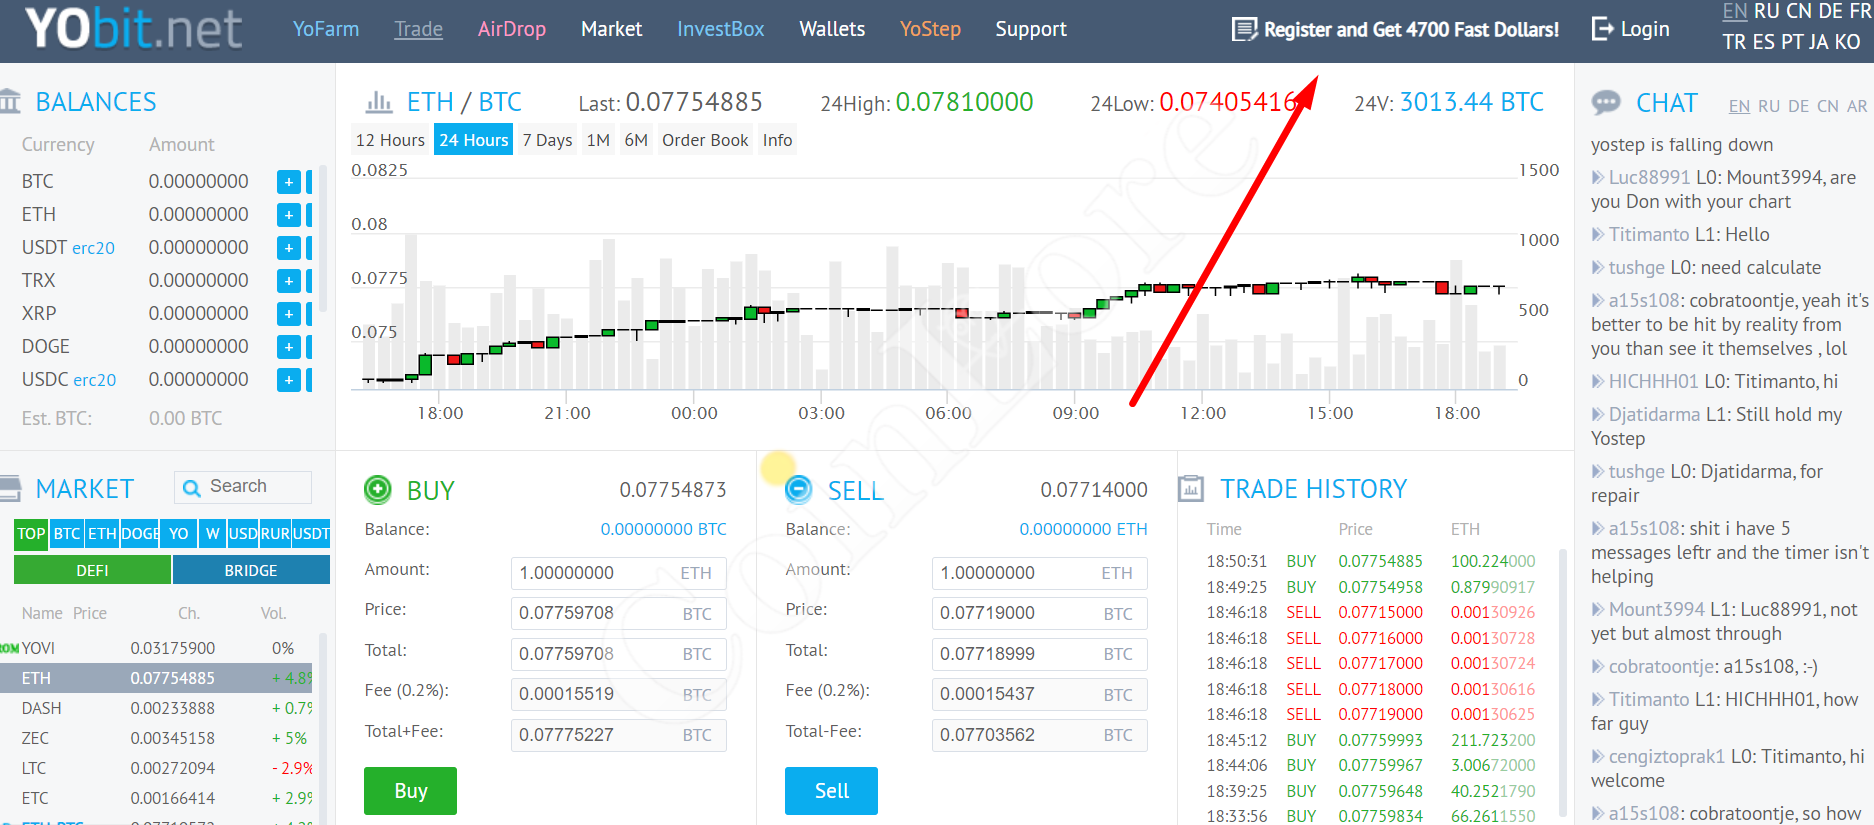Open the chart Info tab
1874x825 pixels.
pyautogui.click(x=777, y=140)
